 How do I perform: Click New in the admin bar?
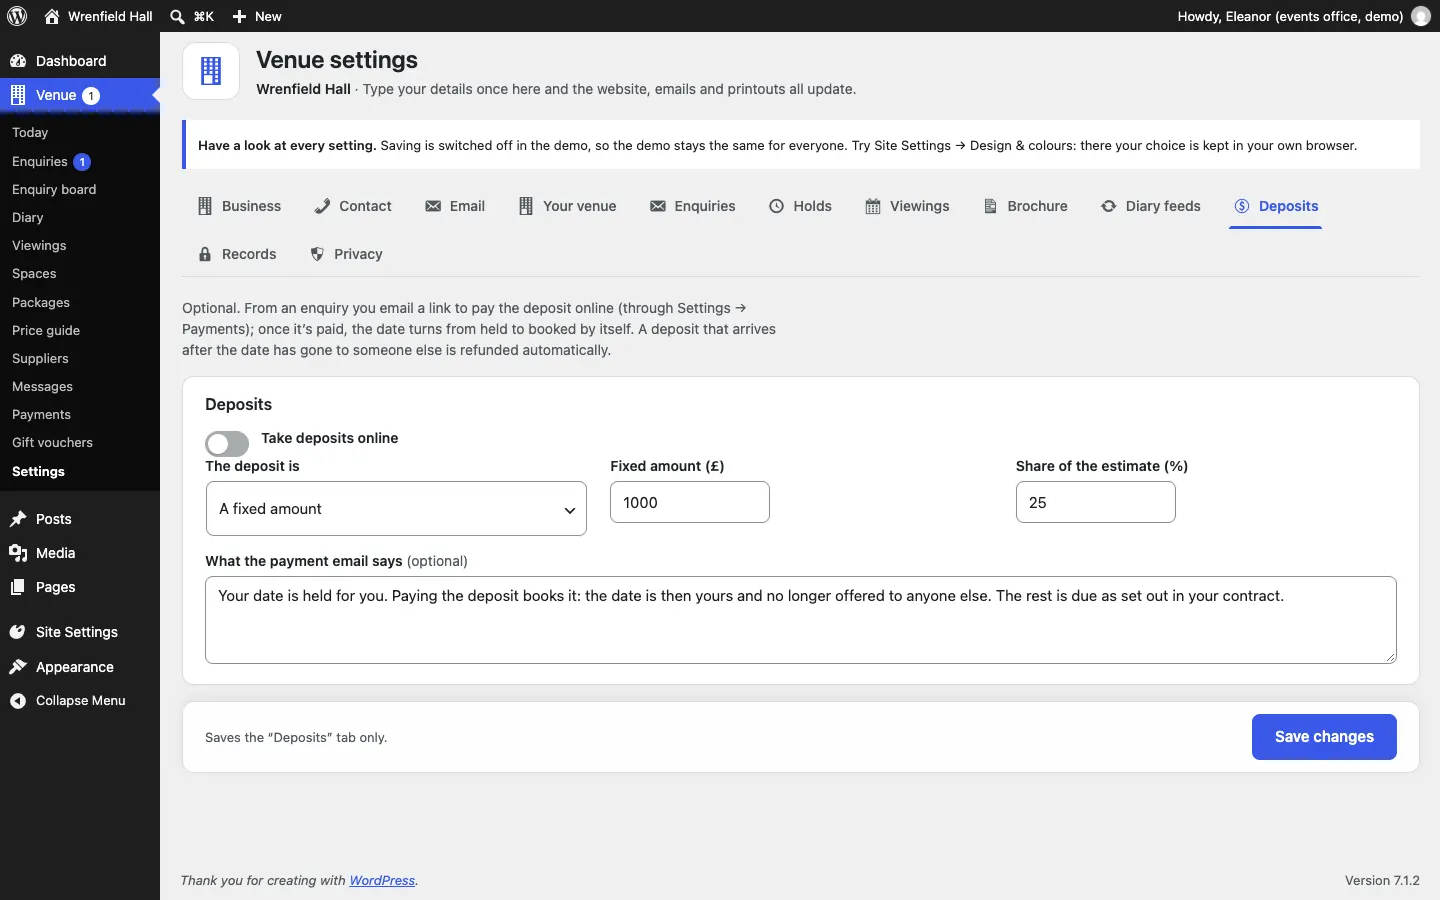tap(257, 16)
